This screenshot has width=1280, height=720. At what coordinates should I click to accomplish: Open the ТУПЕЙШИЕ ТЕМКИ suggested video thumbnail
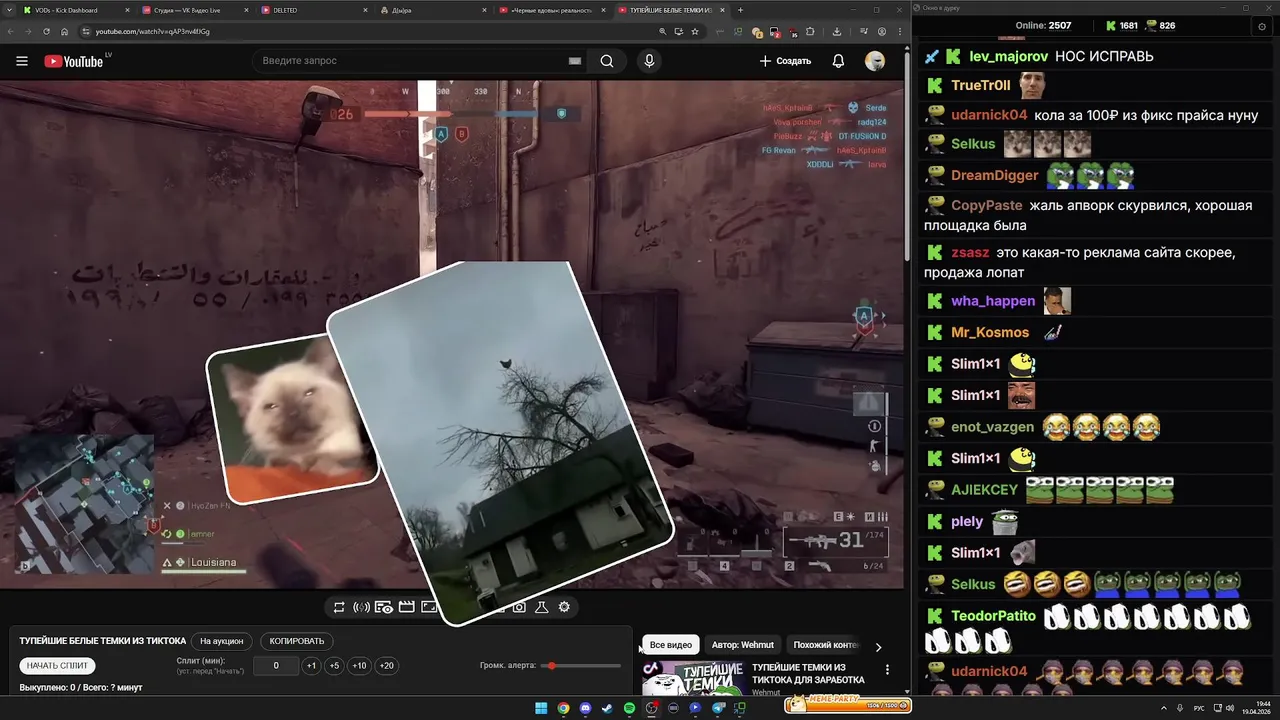tap(692, 678)
